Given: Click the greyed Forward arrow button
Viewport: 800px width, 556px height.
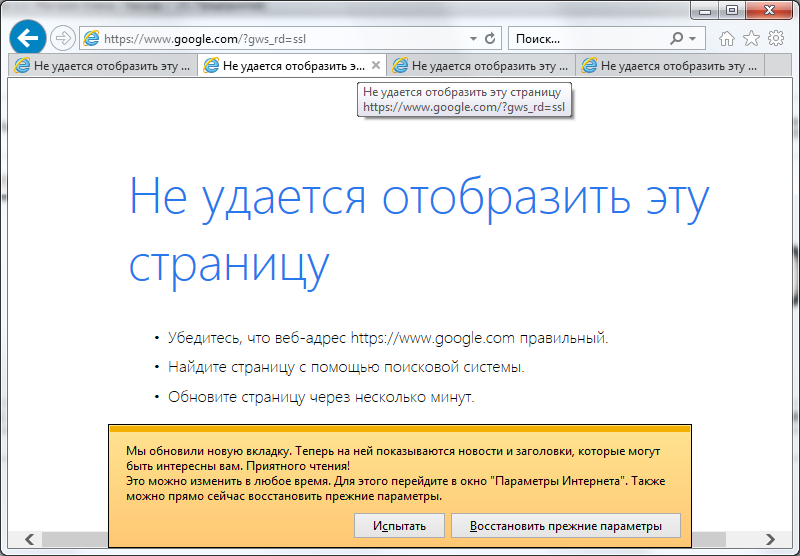Looking at the screenshot, I should [x=63, y=38].
